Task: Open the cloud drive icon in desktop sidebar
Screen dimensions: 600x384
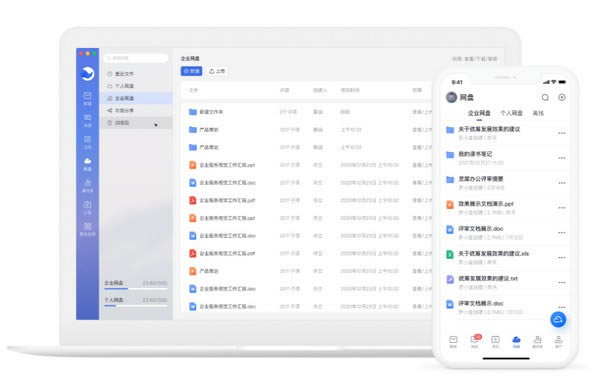Action: (x=87, y=161)
